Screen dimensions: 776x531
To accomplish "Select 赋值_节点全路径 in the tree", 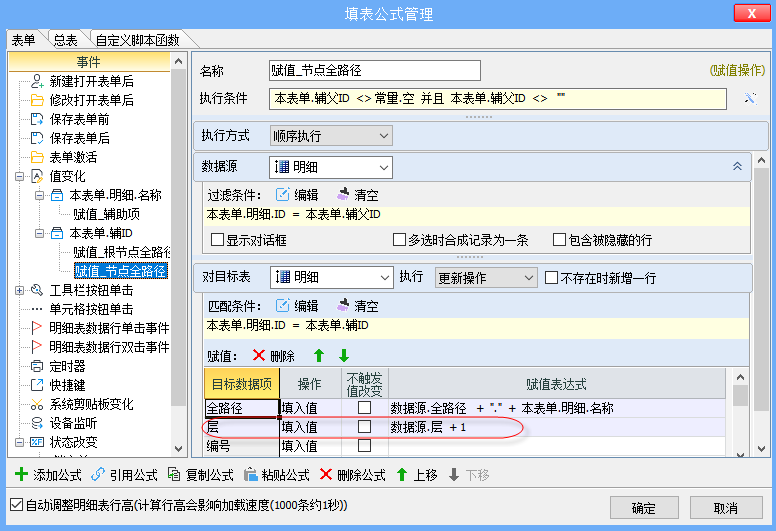I will tap(120, 271).
